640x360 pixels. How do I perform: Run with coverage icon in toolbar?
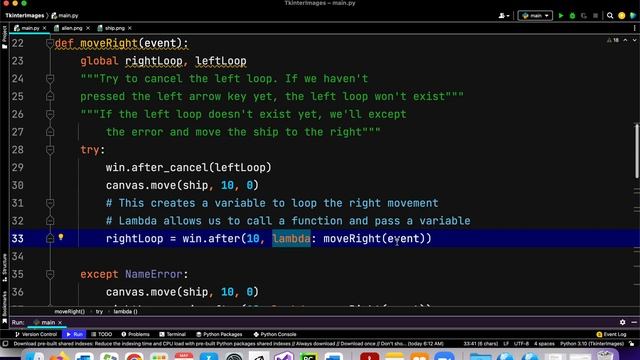tap(584, 16)
